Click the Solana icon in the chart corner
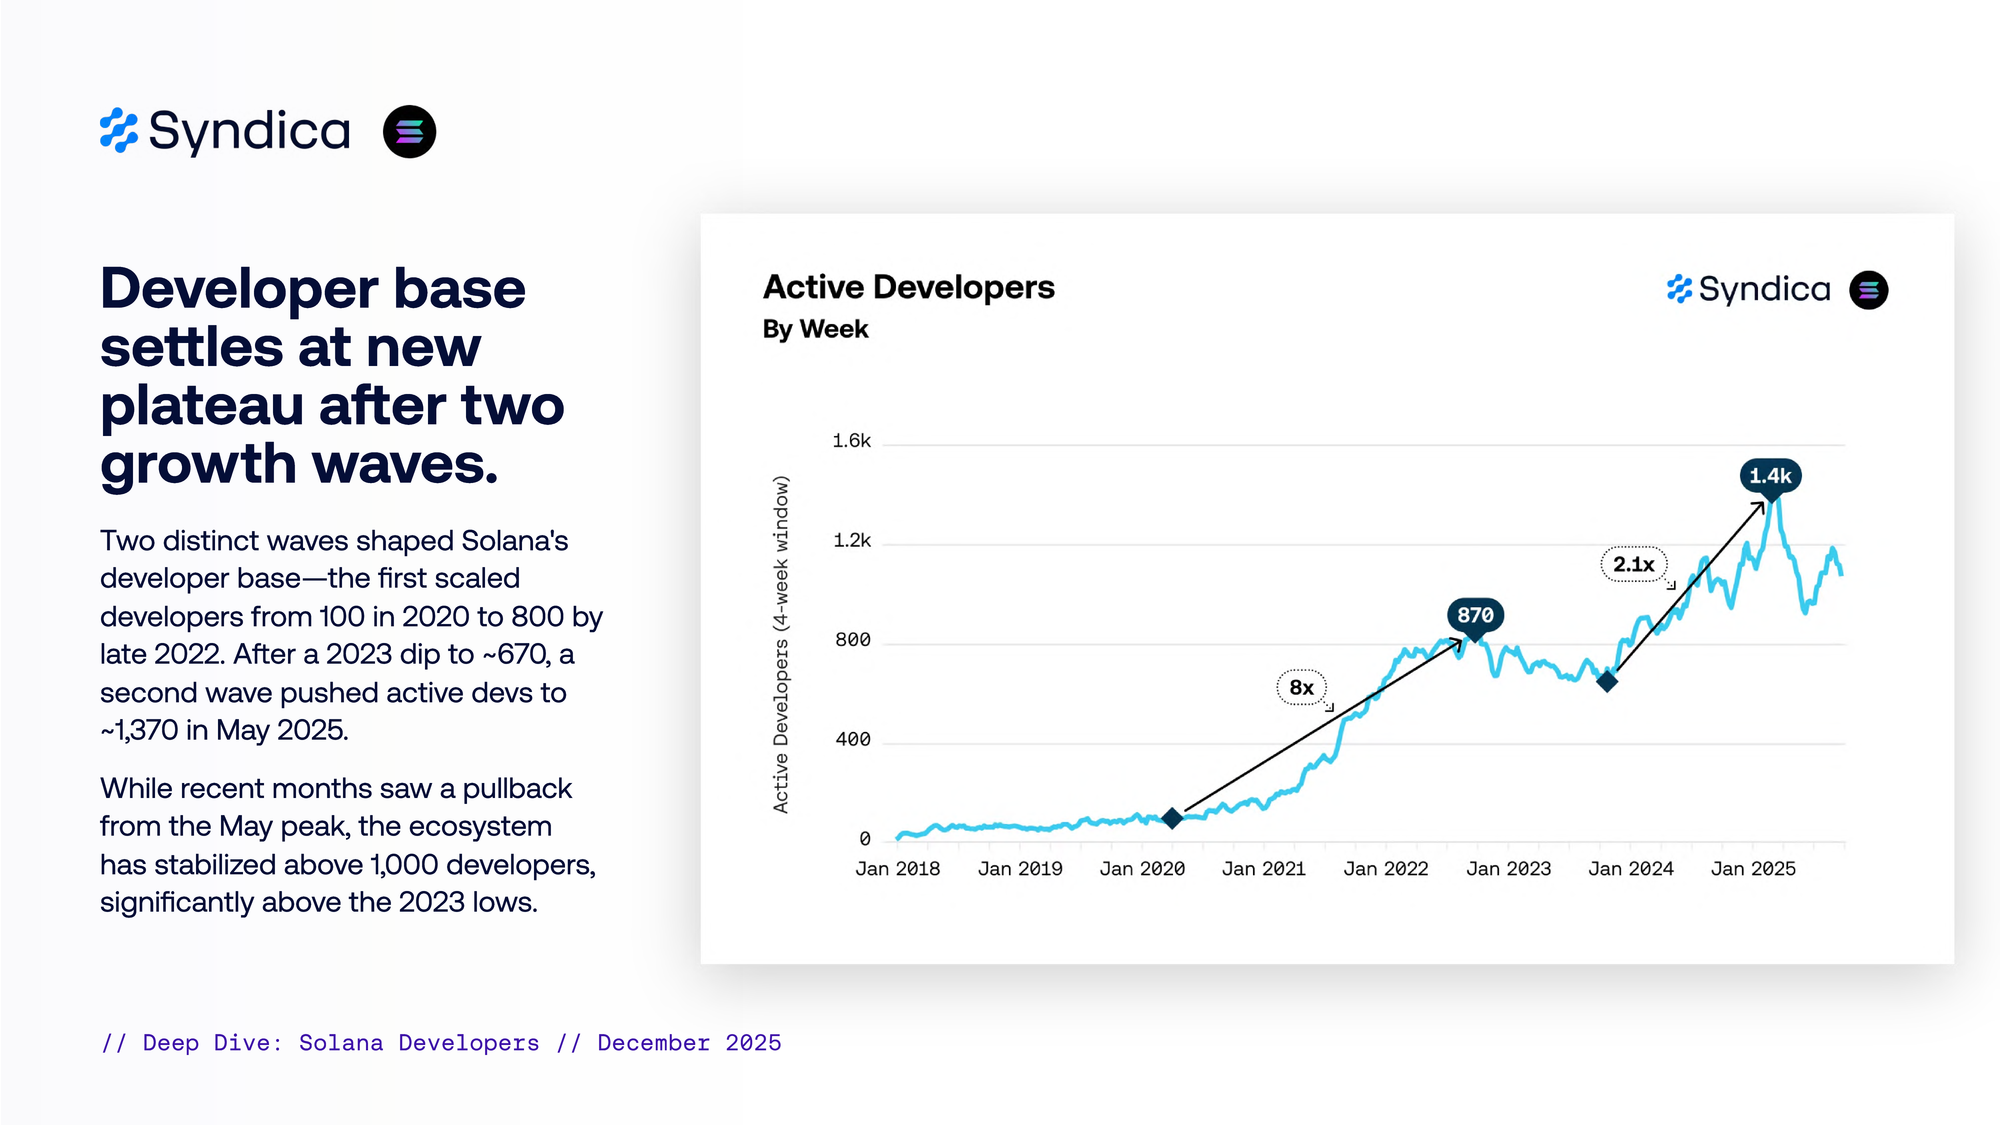Screen dimensions: 2000x1125 [1868, 290]
